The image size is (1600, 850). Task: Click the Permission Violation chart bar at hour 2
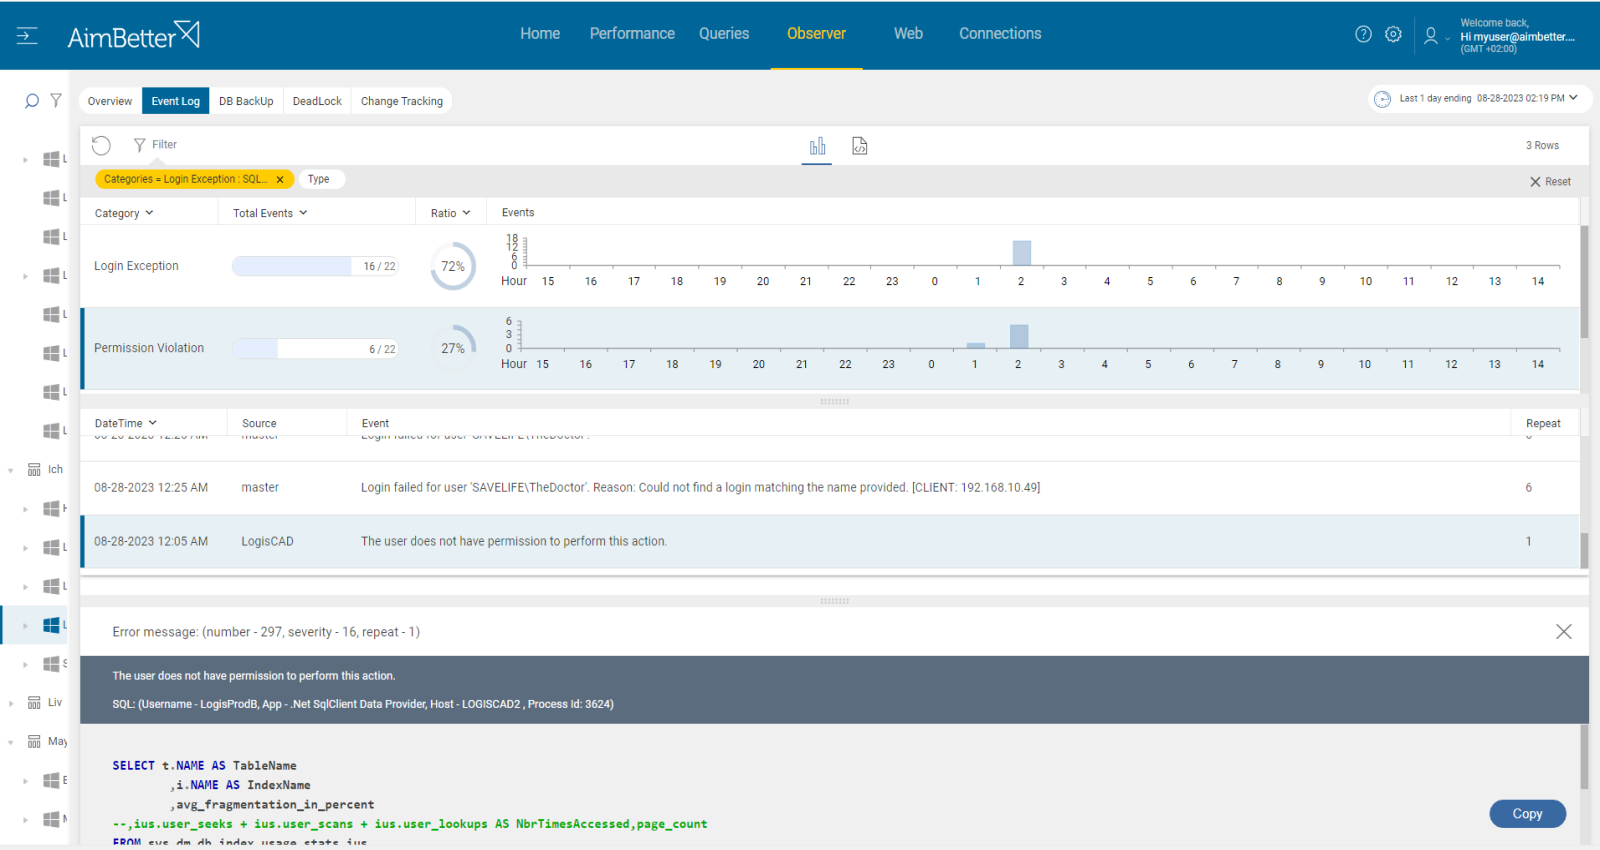pos(1019,337)
